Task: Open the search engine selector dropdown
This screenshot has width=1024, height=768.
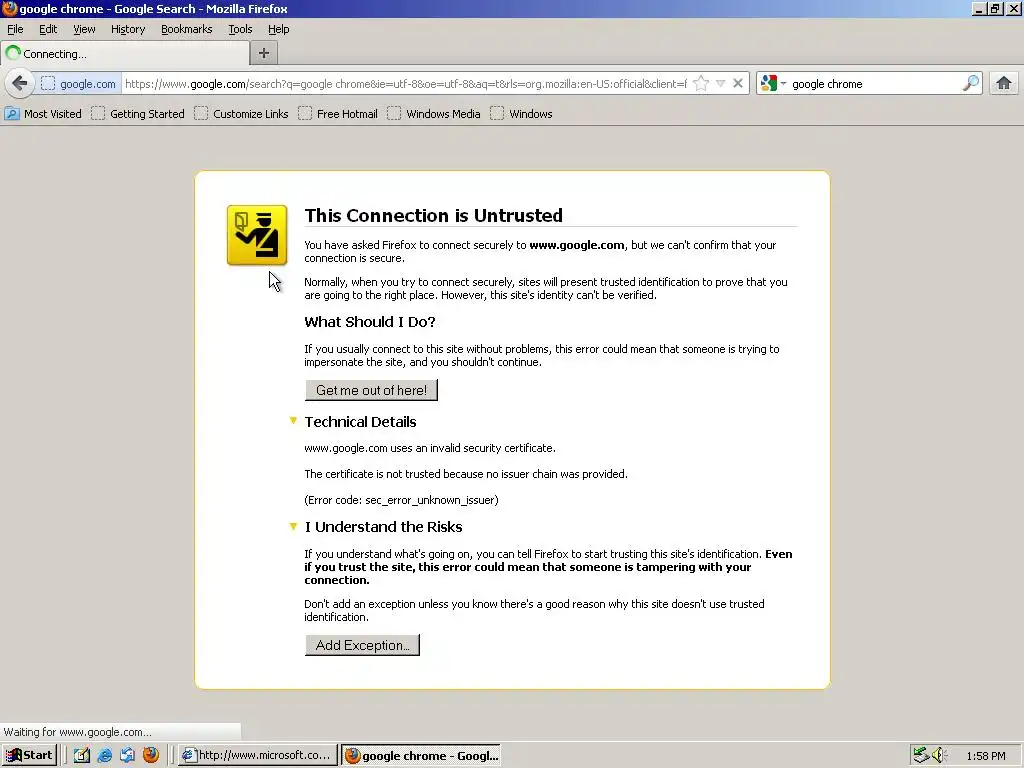Action: (x=773, y=84)
